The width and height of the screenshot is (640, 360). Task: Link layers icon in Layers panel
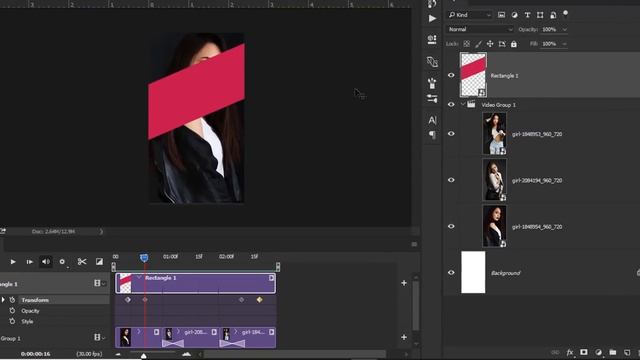(555, 353)
